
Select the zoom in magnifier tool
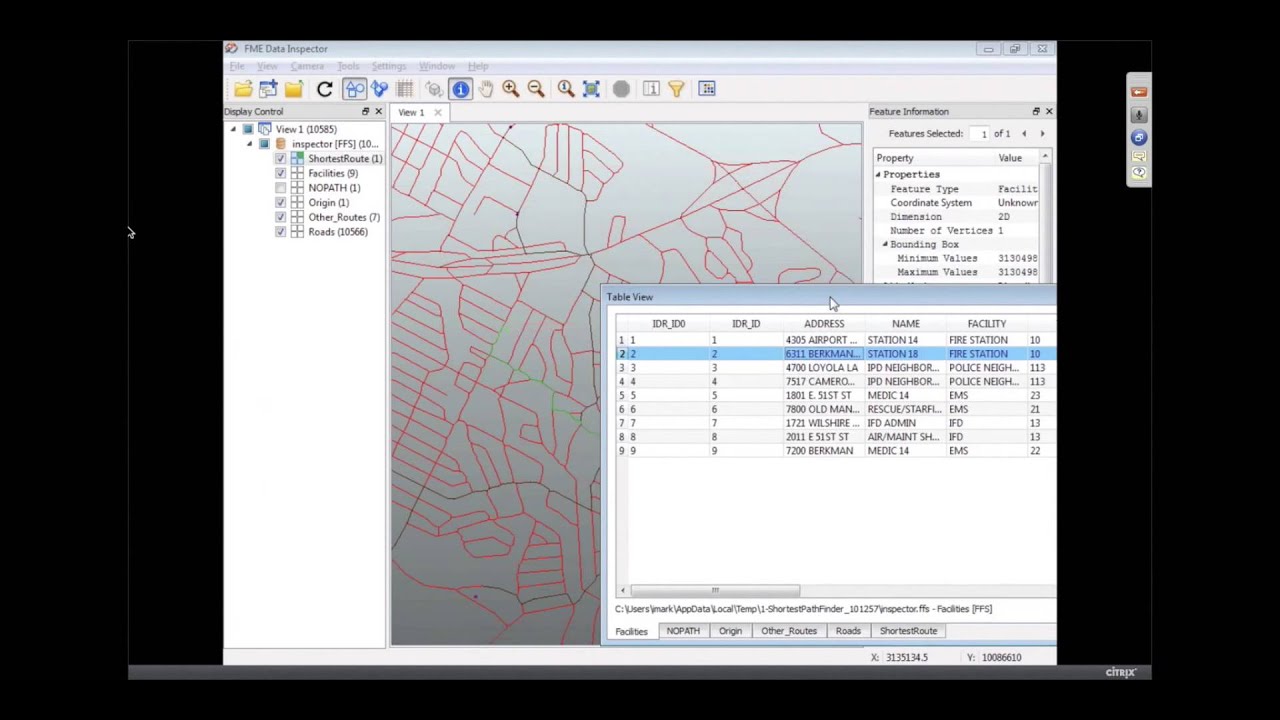511,89
